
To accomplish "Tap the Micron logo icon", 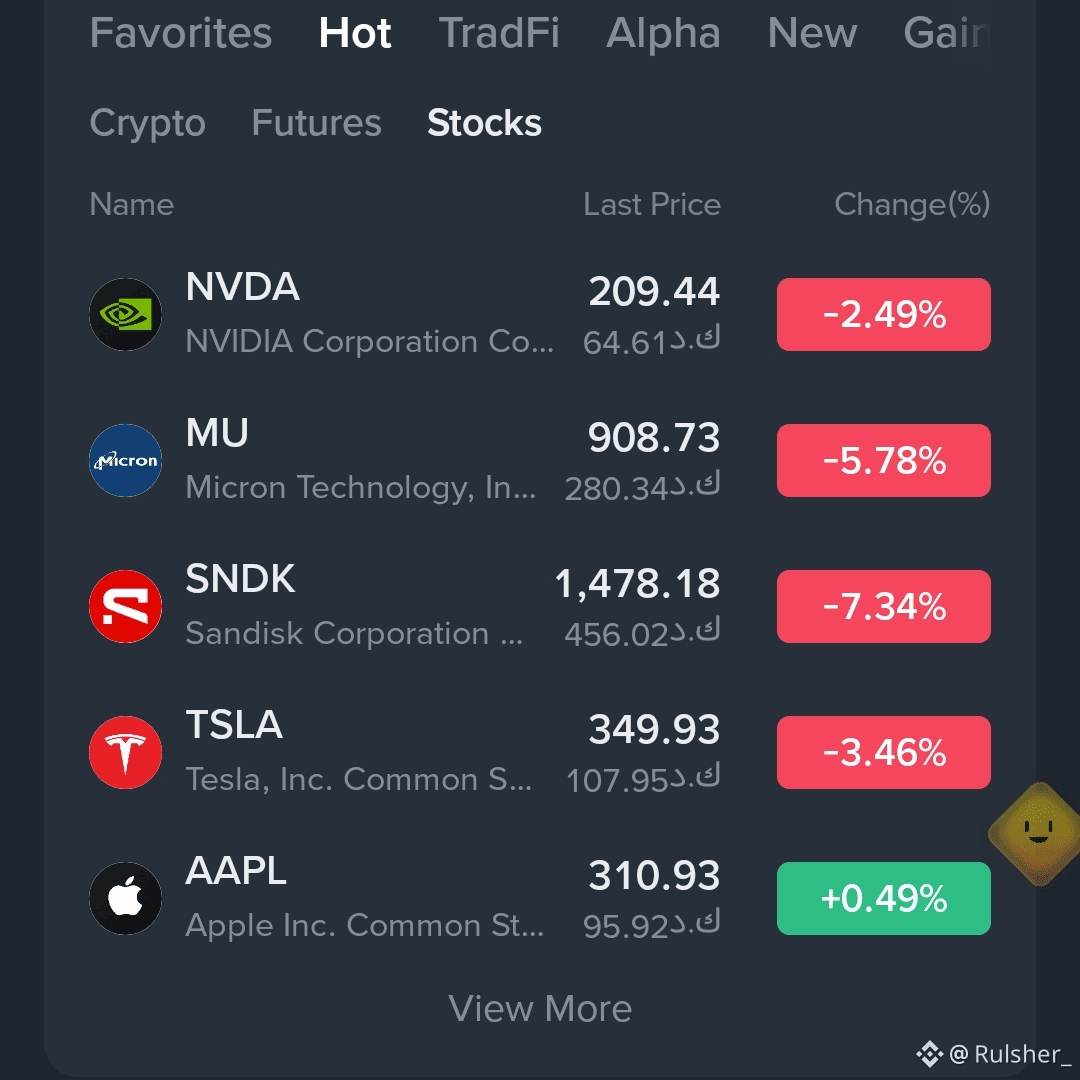I will (x=125, y=461).
